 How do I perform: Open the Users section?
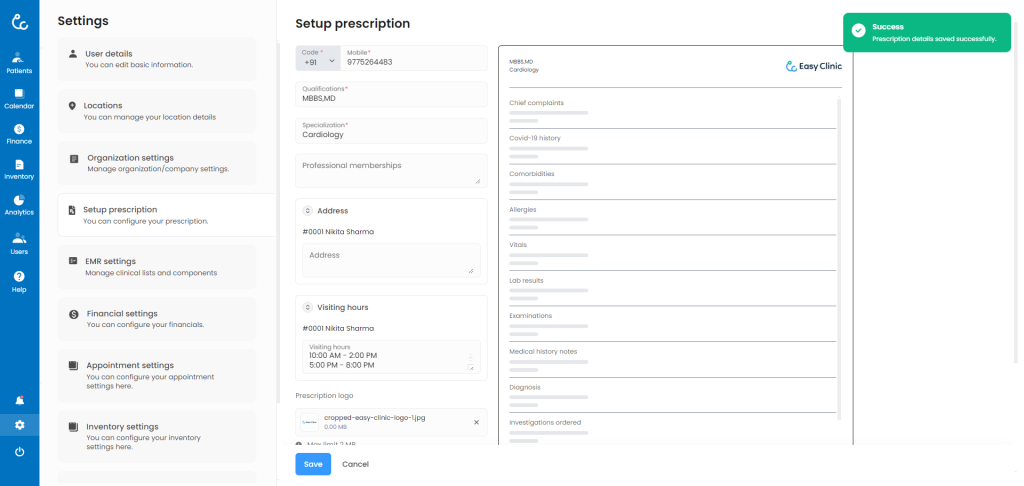click(x=19, y=243)
